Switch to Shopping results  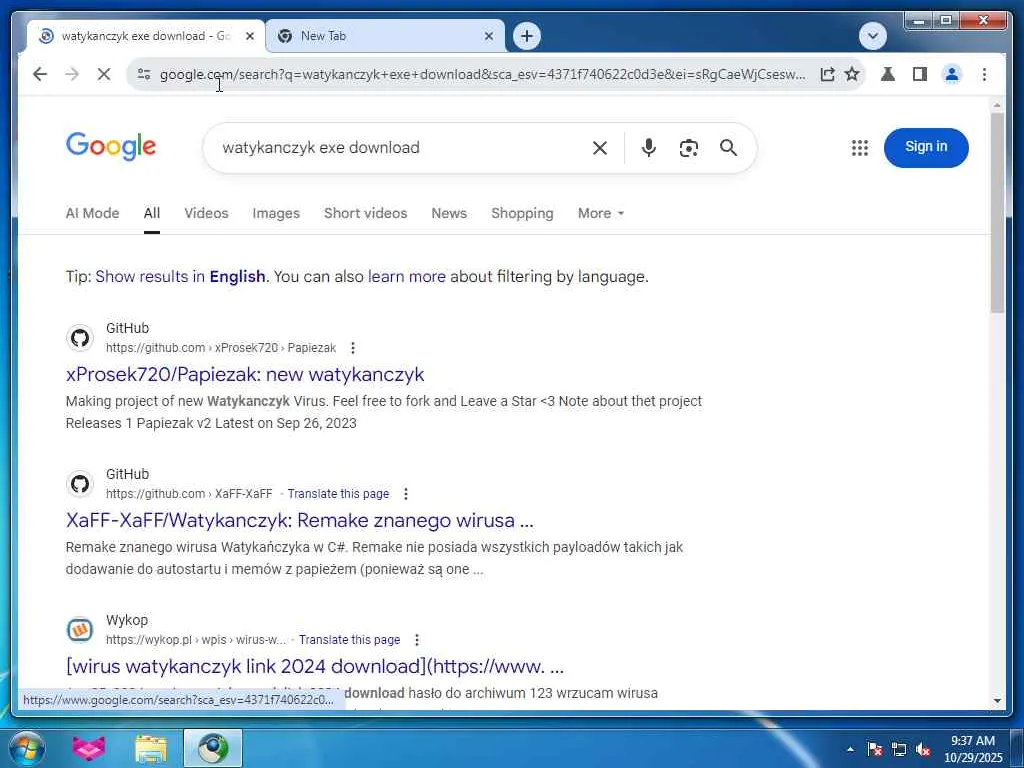coord(522,214)
